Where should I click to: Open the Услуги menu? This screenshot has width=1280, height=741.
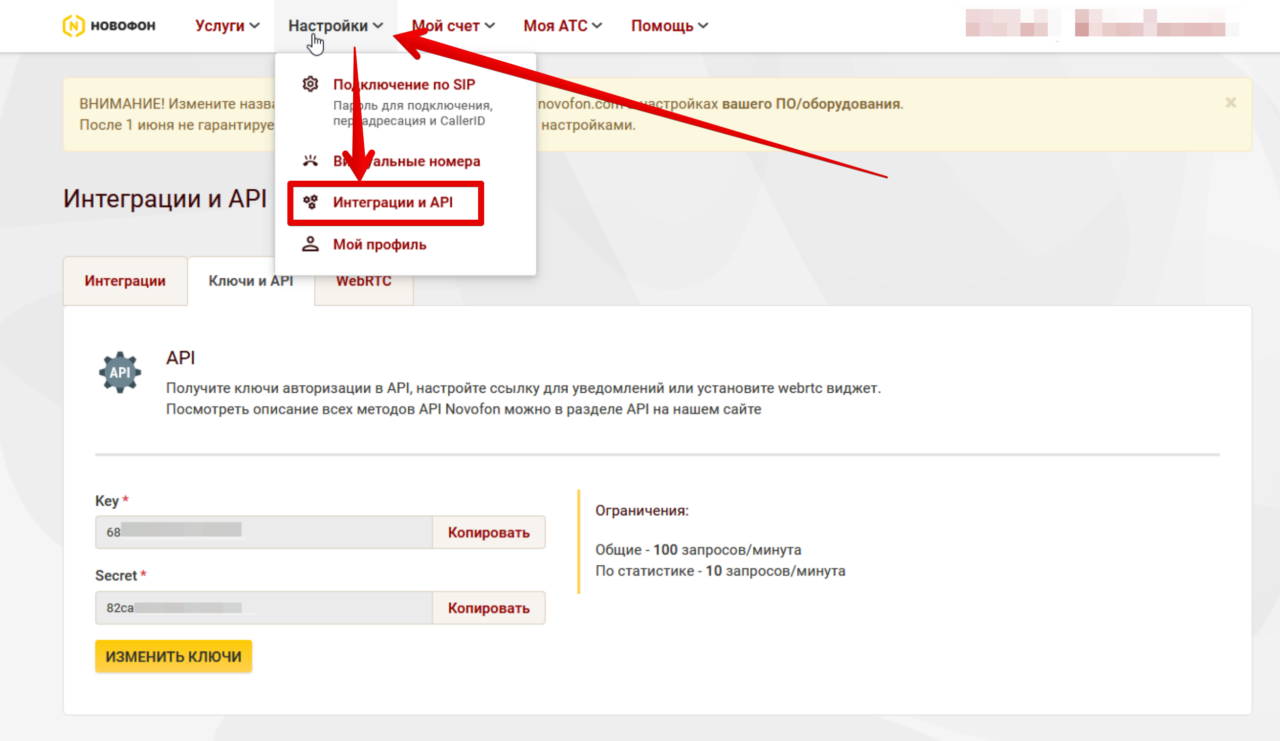tap(227, 26)
